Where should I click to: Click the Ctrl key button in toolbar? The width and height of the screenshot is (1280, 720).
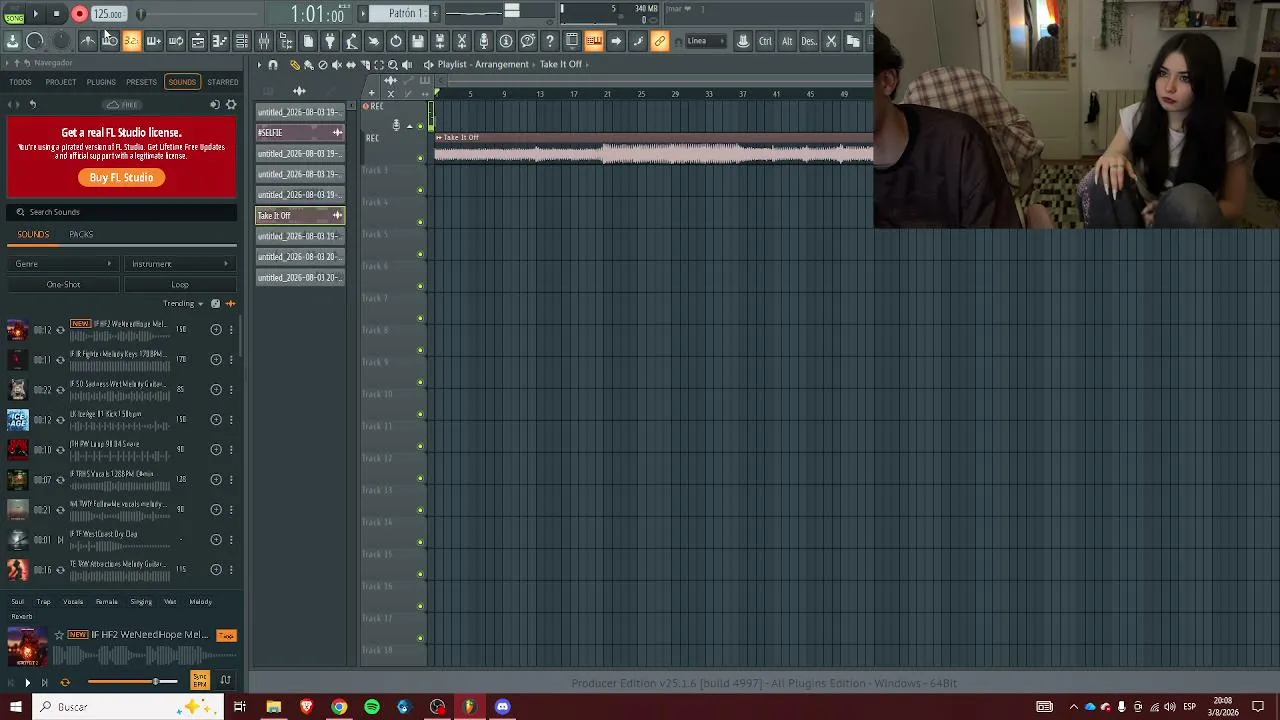[x=765, y=41]
